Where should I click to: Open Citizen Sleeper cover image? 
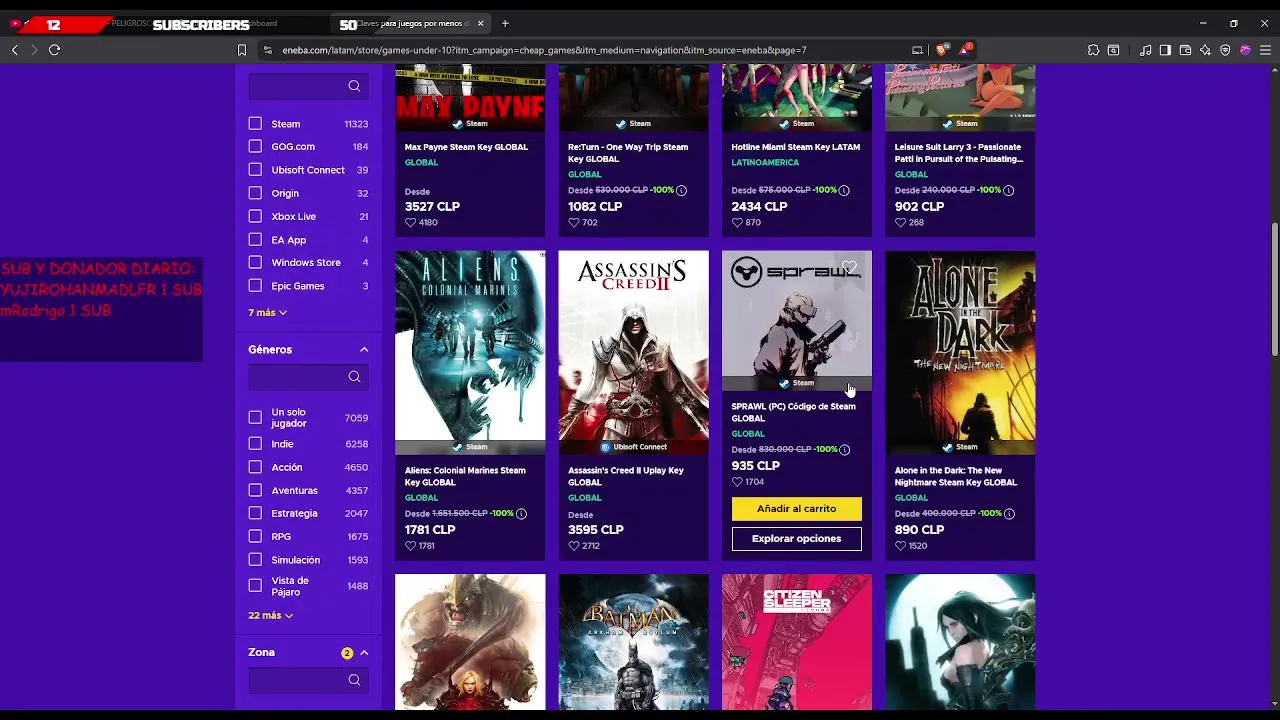point(797,642)
